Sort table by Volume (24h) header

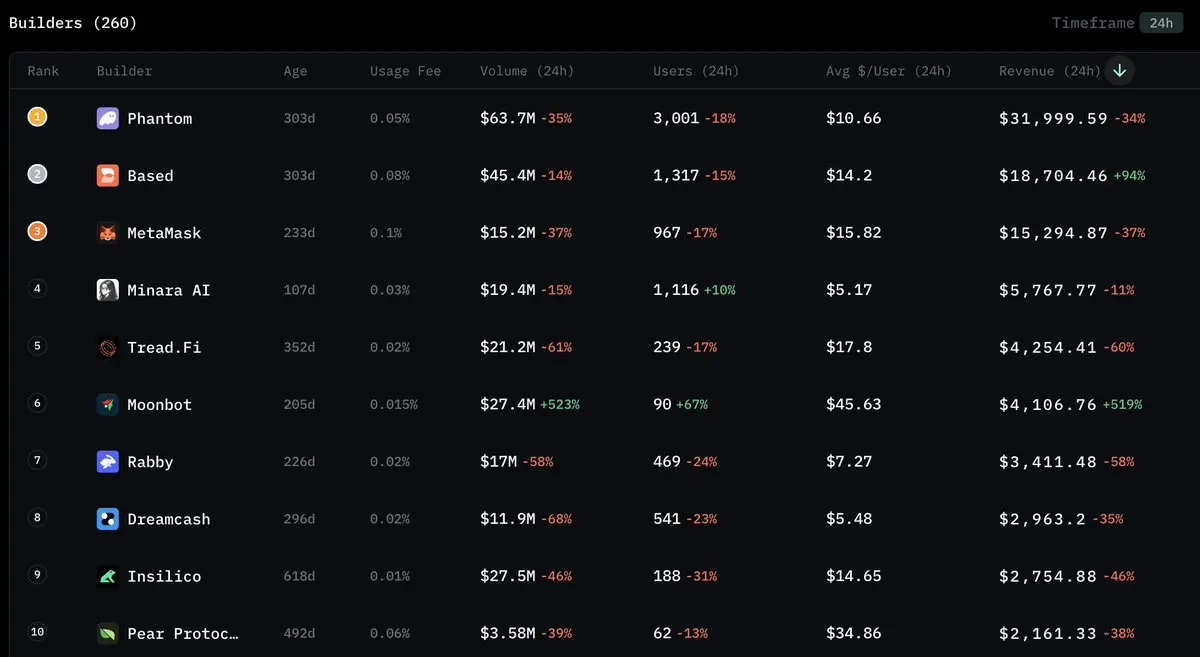coord(527,71)
